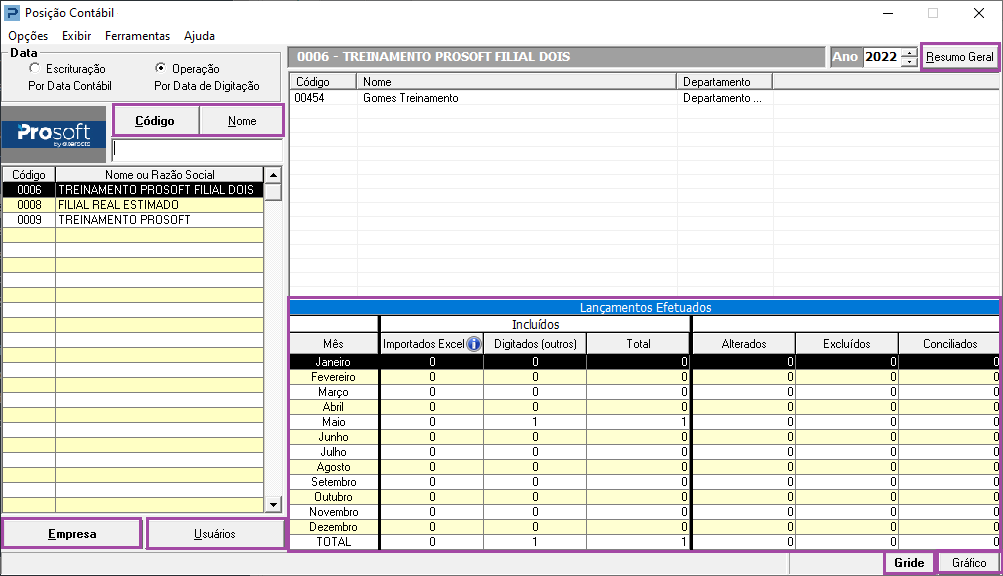Click the Resumo Geral button
The width and height of the screenshot is (1003, 576).
960,57
